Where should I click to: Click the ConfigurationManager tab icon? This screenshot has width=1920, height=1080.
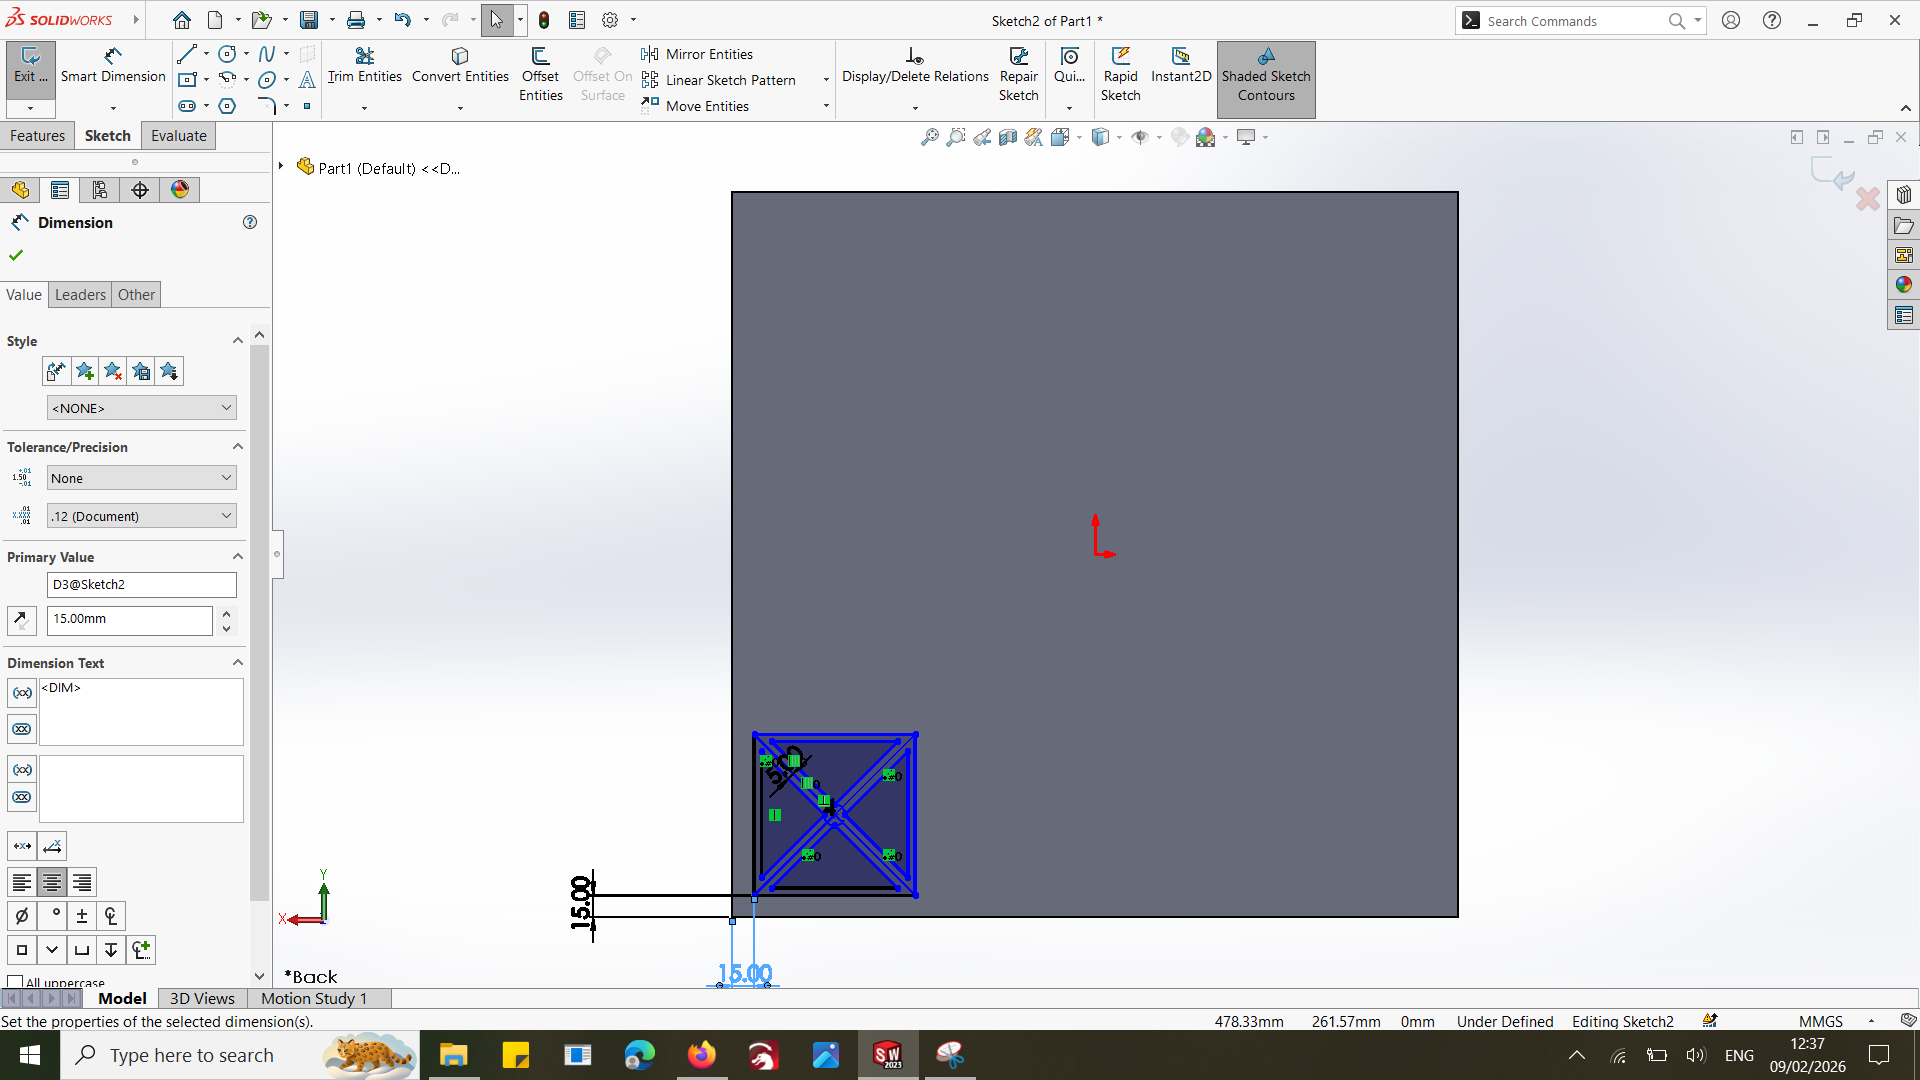coord(99,190)
